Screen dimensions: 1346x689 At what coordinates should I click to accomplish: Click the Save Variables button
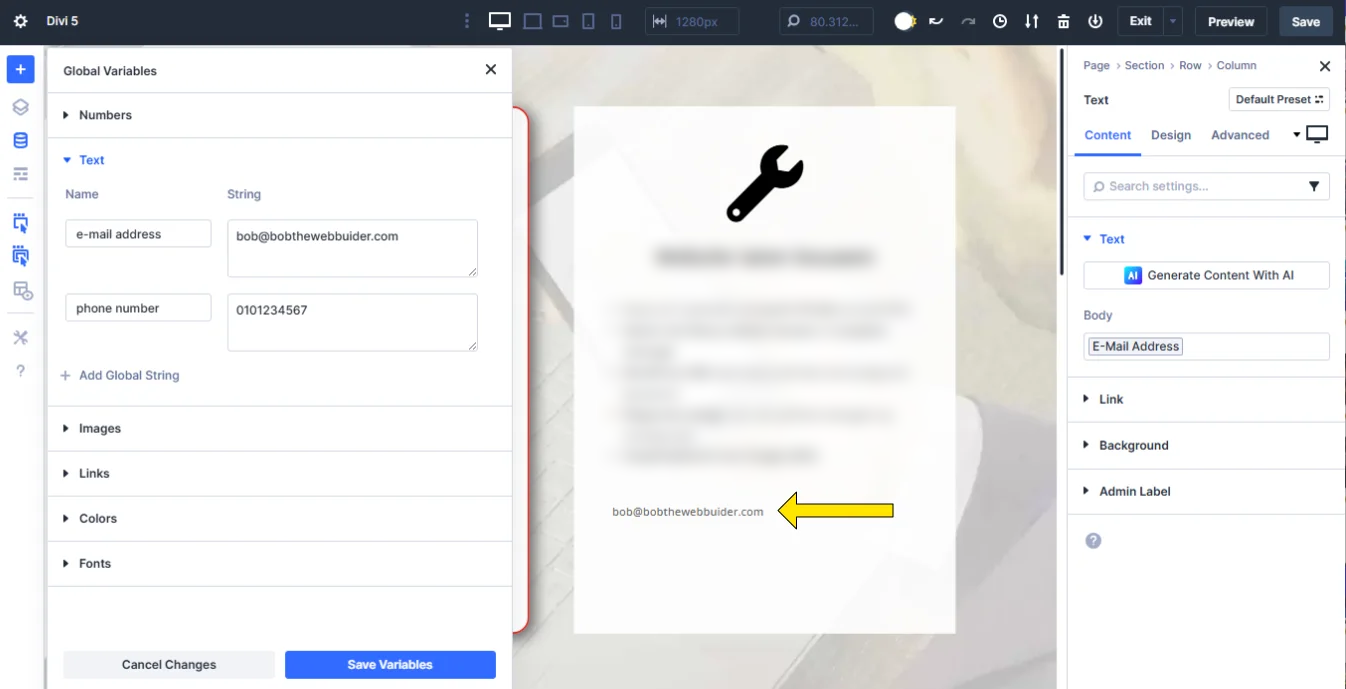tap(390, 664)
